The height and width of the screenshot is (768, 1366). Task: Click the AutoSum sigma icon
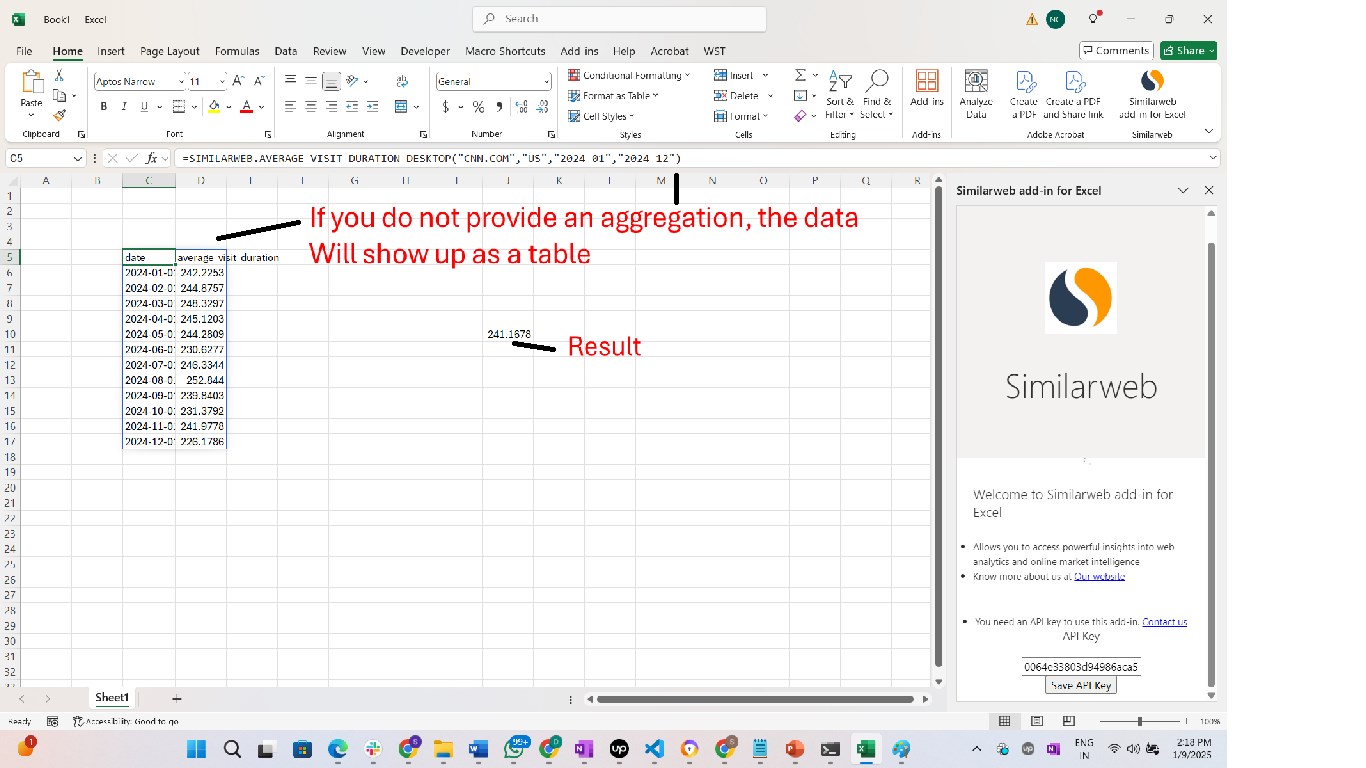click(800, 75)
